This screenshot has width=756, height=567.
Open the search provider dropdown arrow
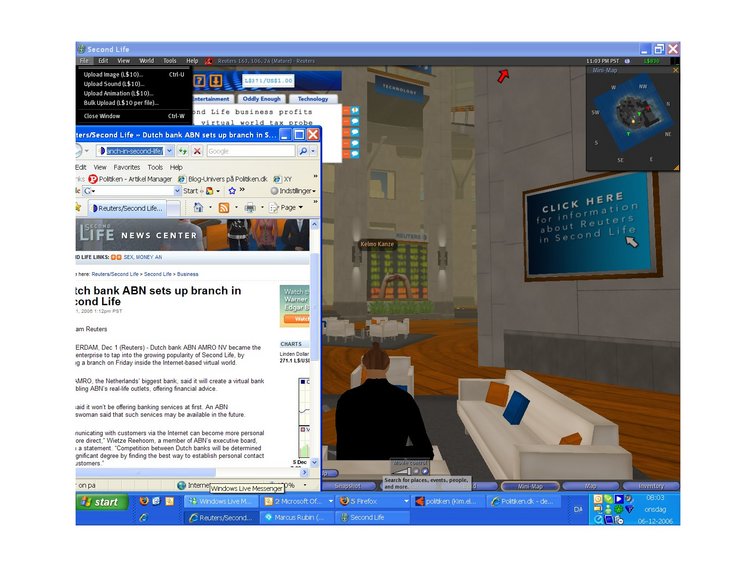tap(313, 151)
